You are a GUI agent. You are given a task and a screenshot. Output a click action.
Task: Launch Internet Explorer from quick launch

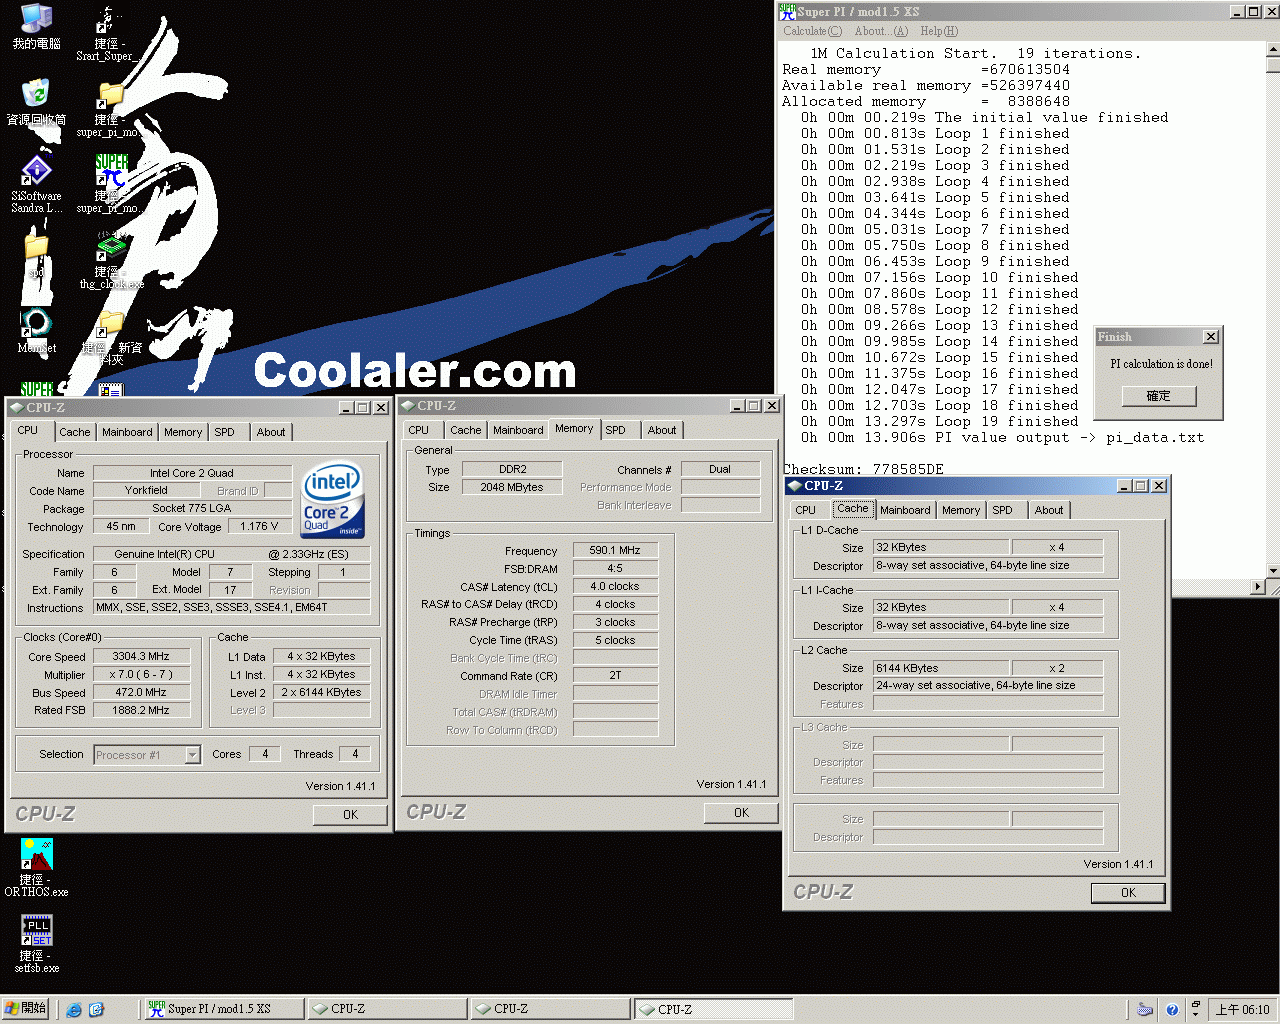click(74, 1009)
